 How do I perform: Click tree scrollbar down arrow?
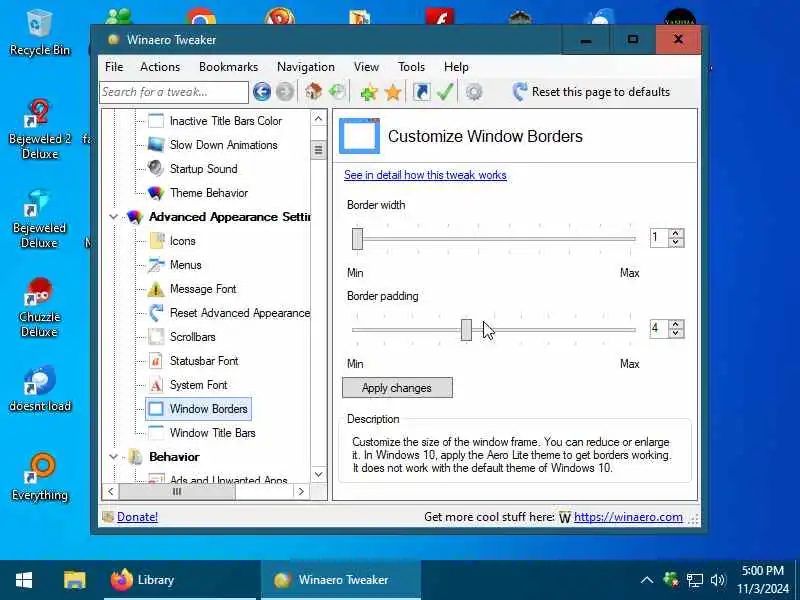tap(318, 474)
